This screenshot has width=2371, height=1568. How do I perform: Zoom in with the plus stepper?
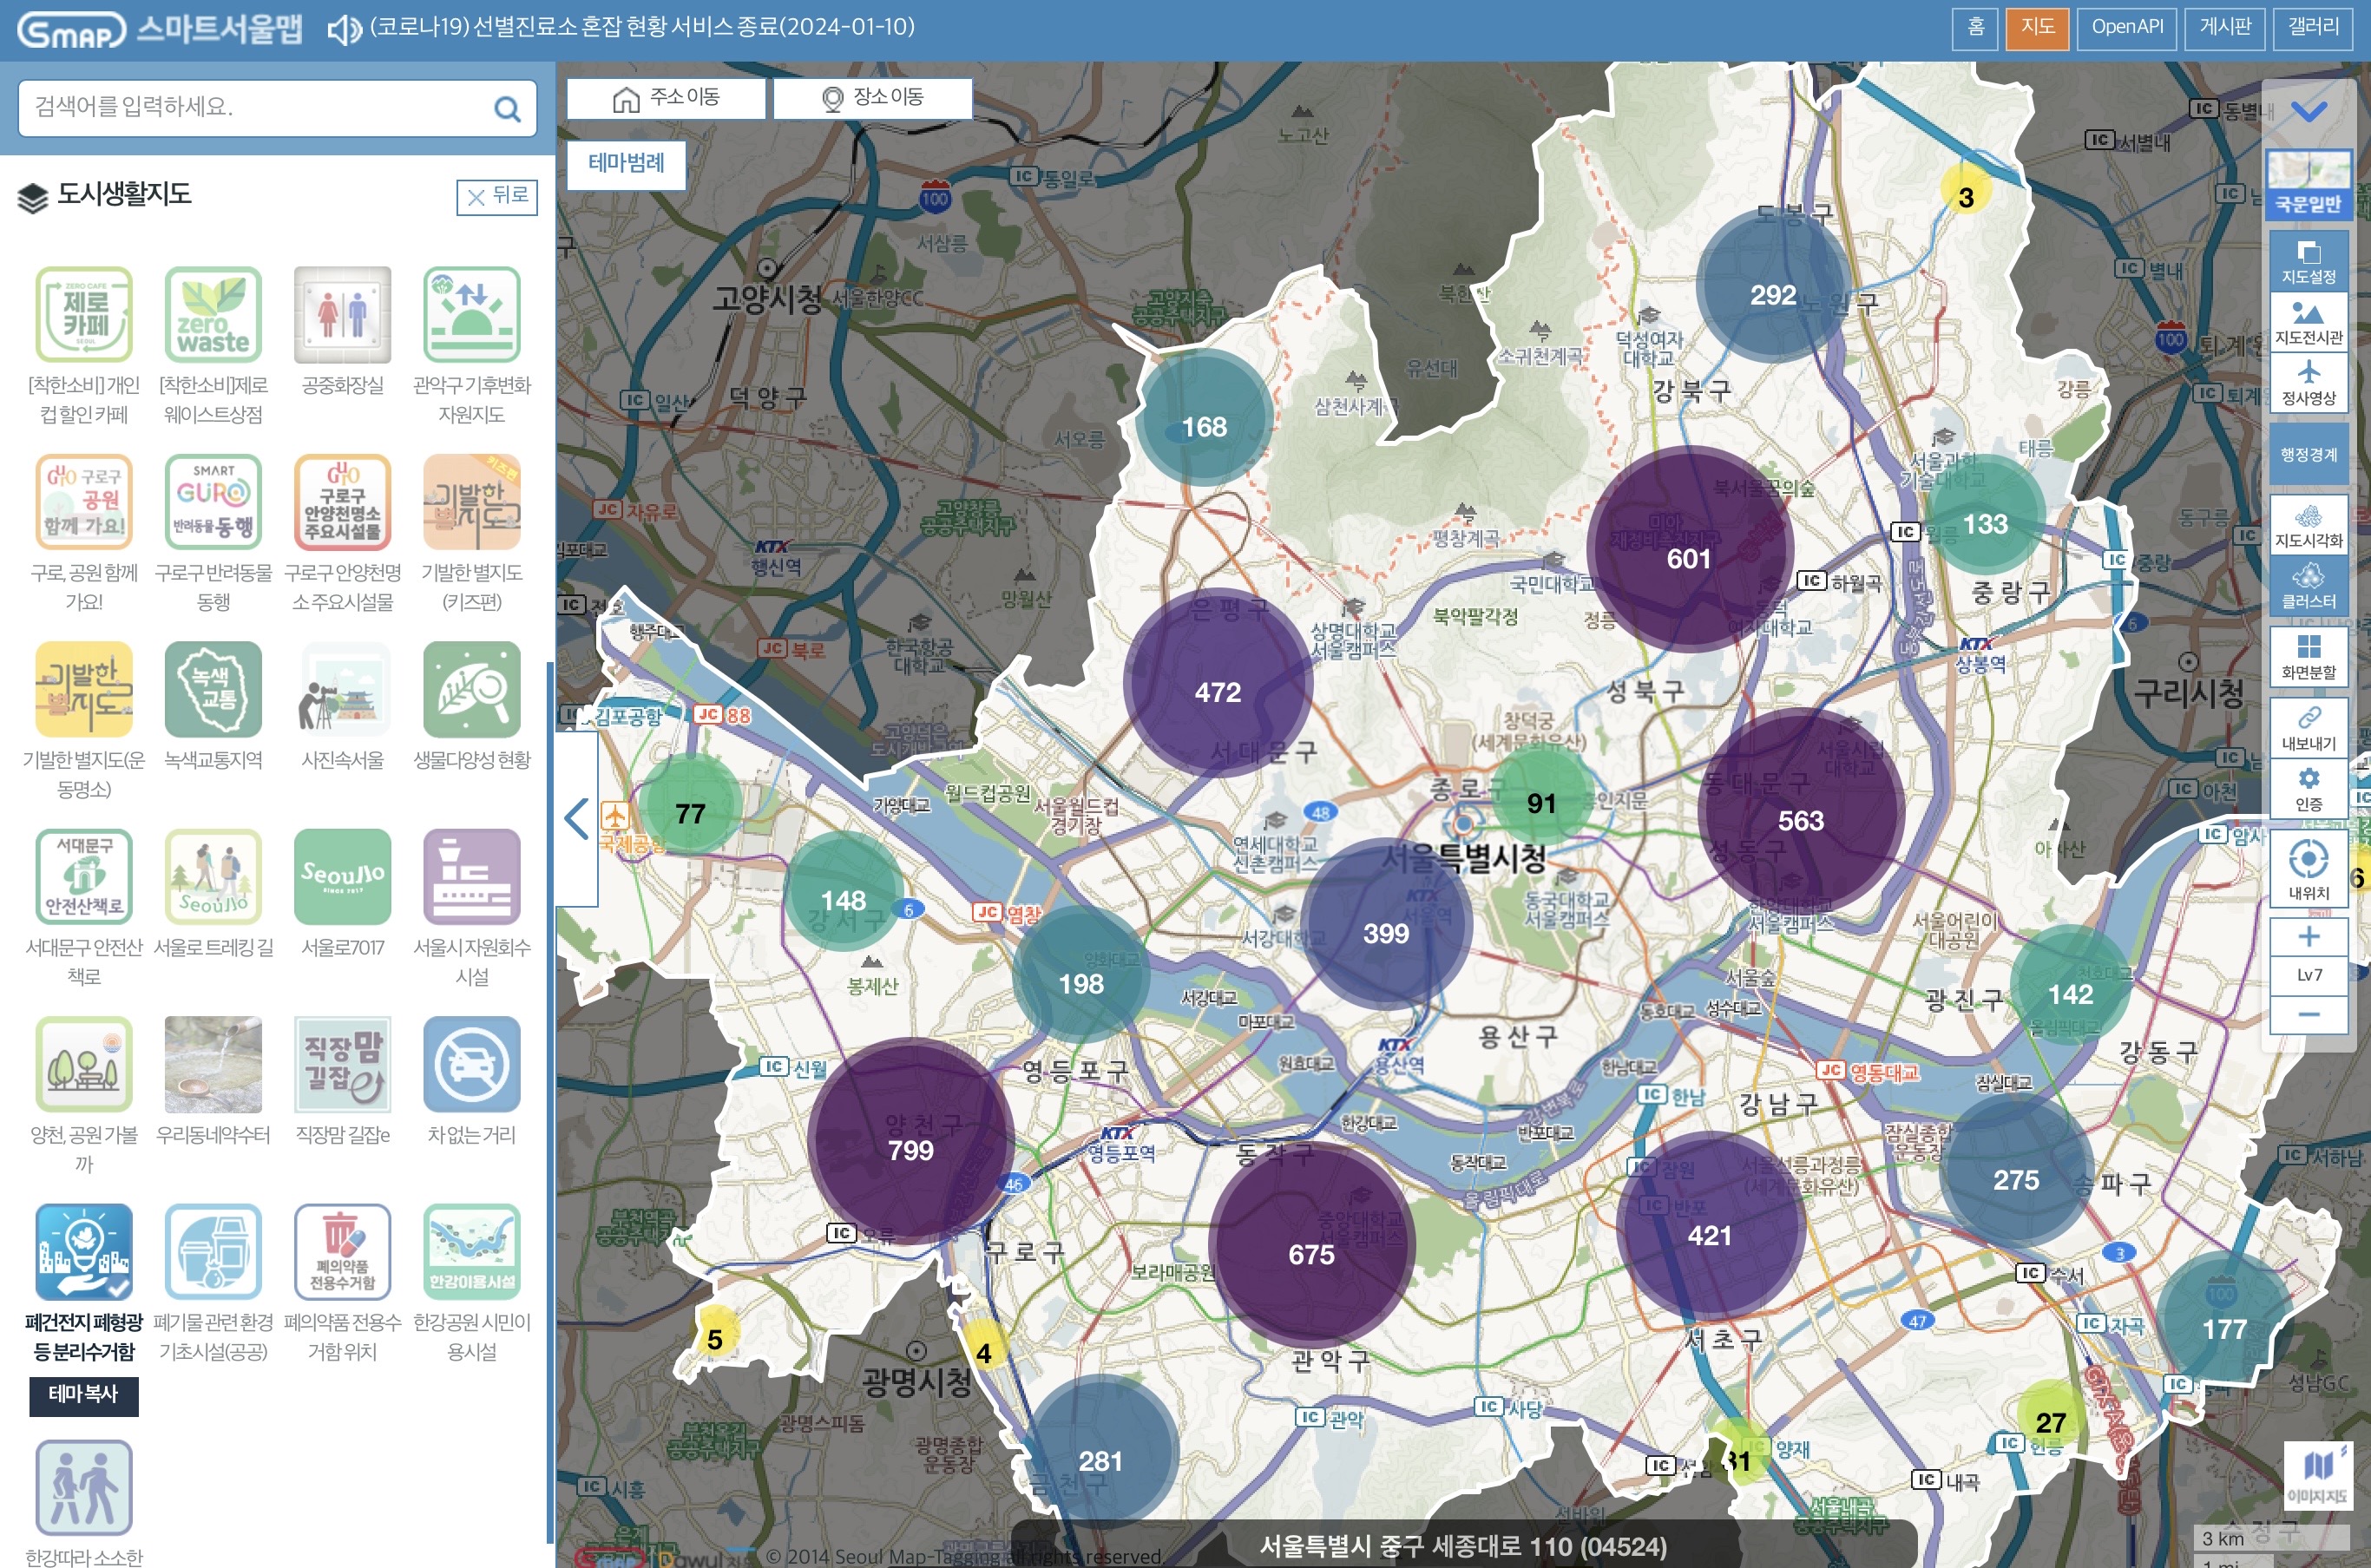tap(2308, 937)
